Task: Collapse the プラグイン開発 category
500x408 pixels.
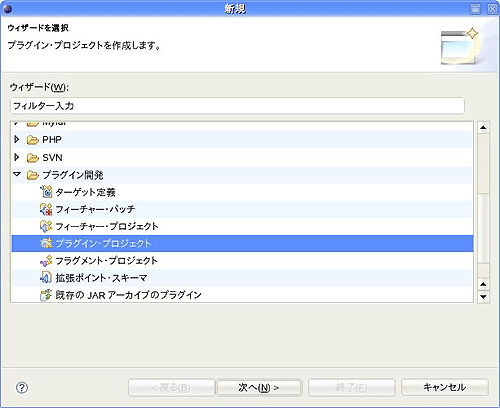Action: (x=17, y=174)
